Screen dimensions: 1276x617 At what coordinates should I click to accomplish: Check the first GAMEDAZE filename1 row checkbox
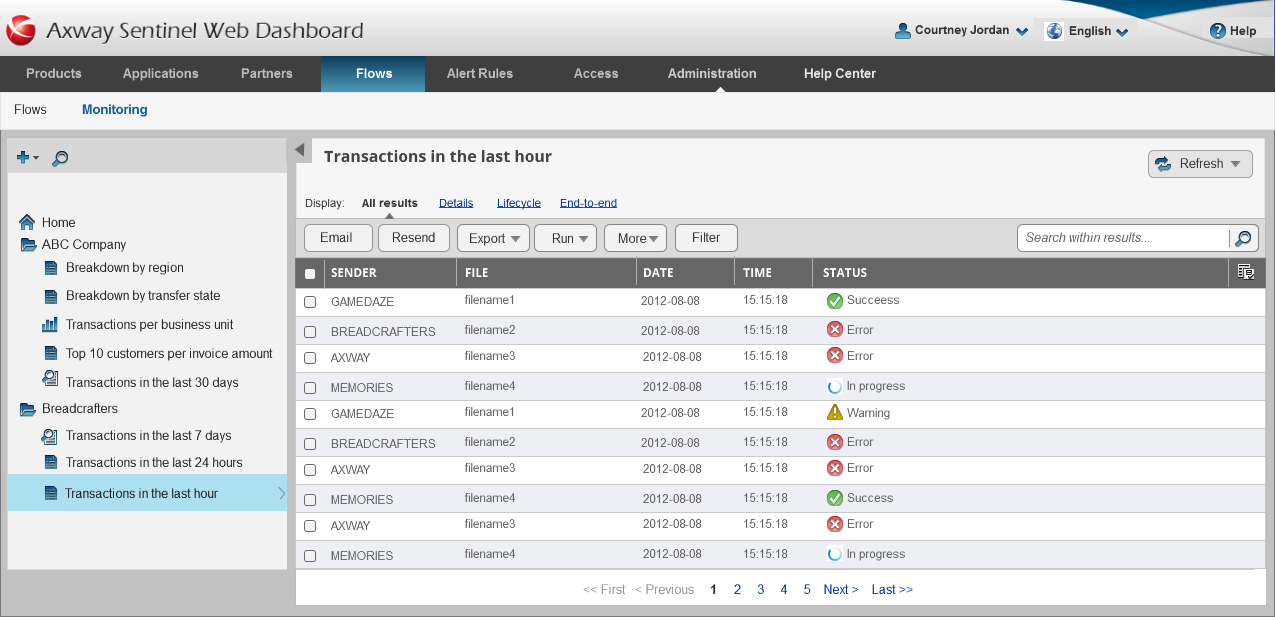click(x=310, y=302)
